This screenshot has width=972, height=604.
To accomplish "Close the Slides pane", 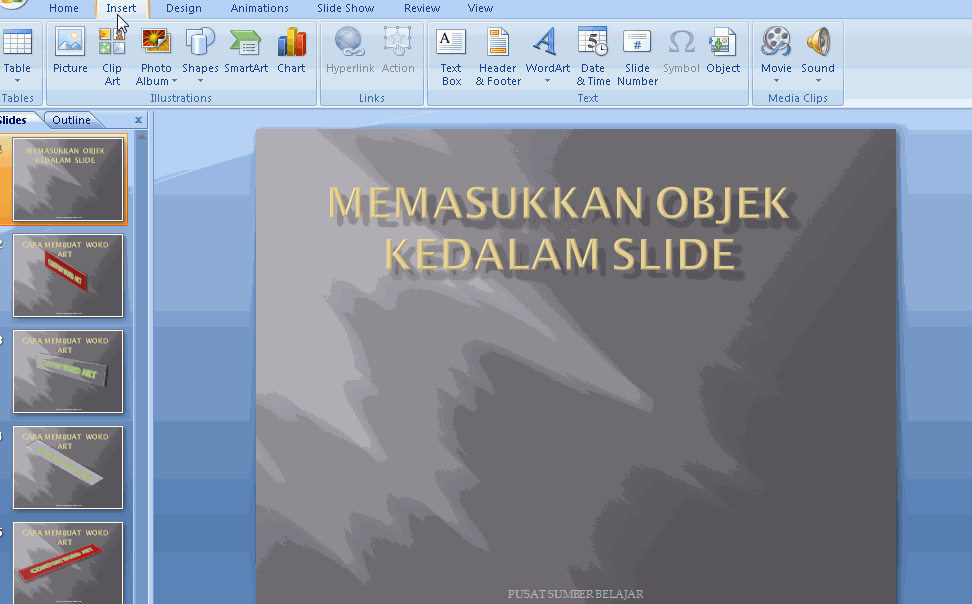I will [x=137, y=119].
